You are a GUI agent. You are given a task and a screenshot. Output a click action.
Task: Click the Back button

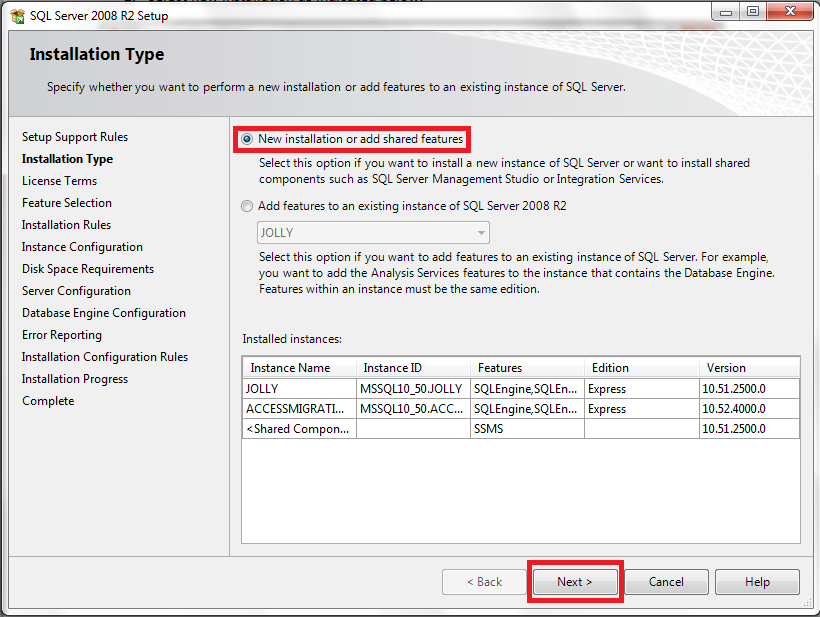[x=484, y=582]
